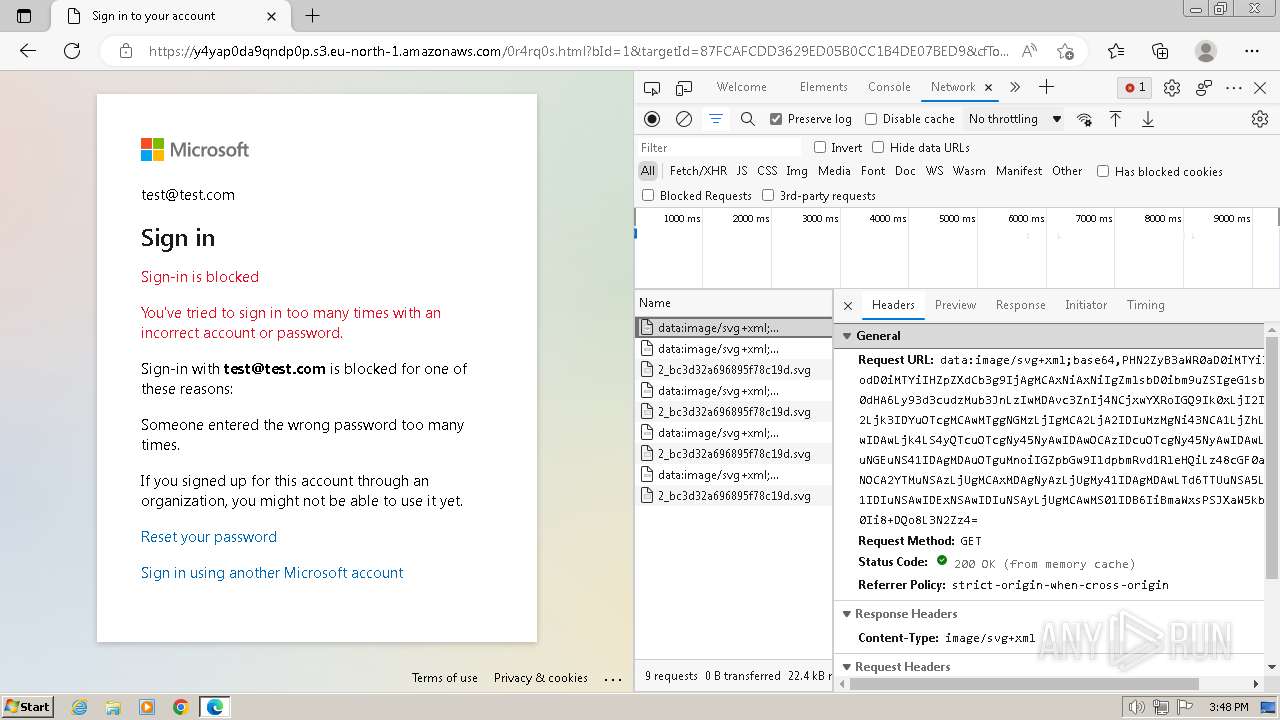Open the Timing tab of the request
Image resolution: width=1280 pixels, height=720 pixels.
coord(1145,305)
